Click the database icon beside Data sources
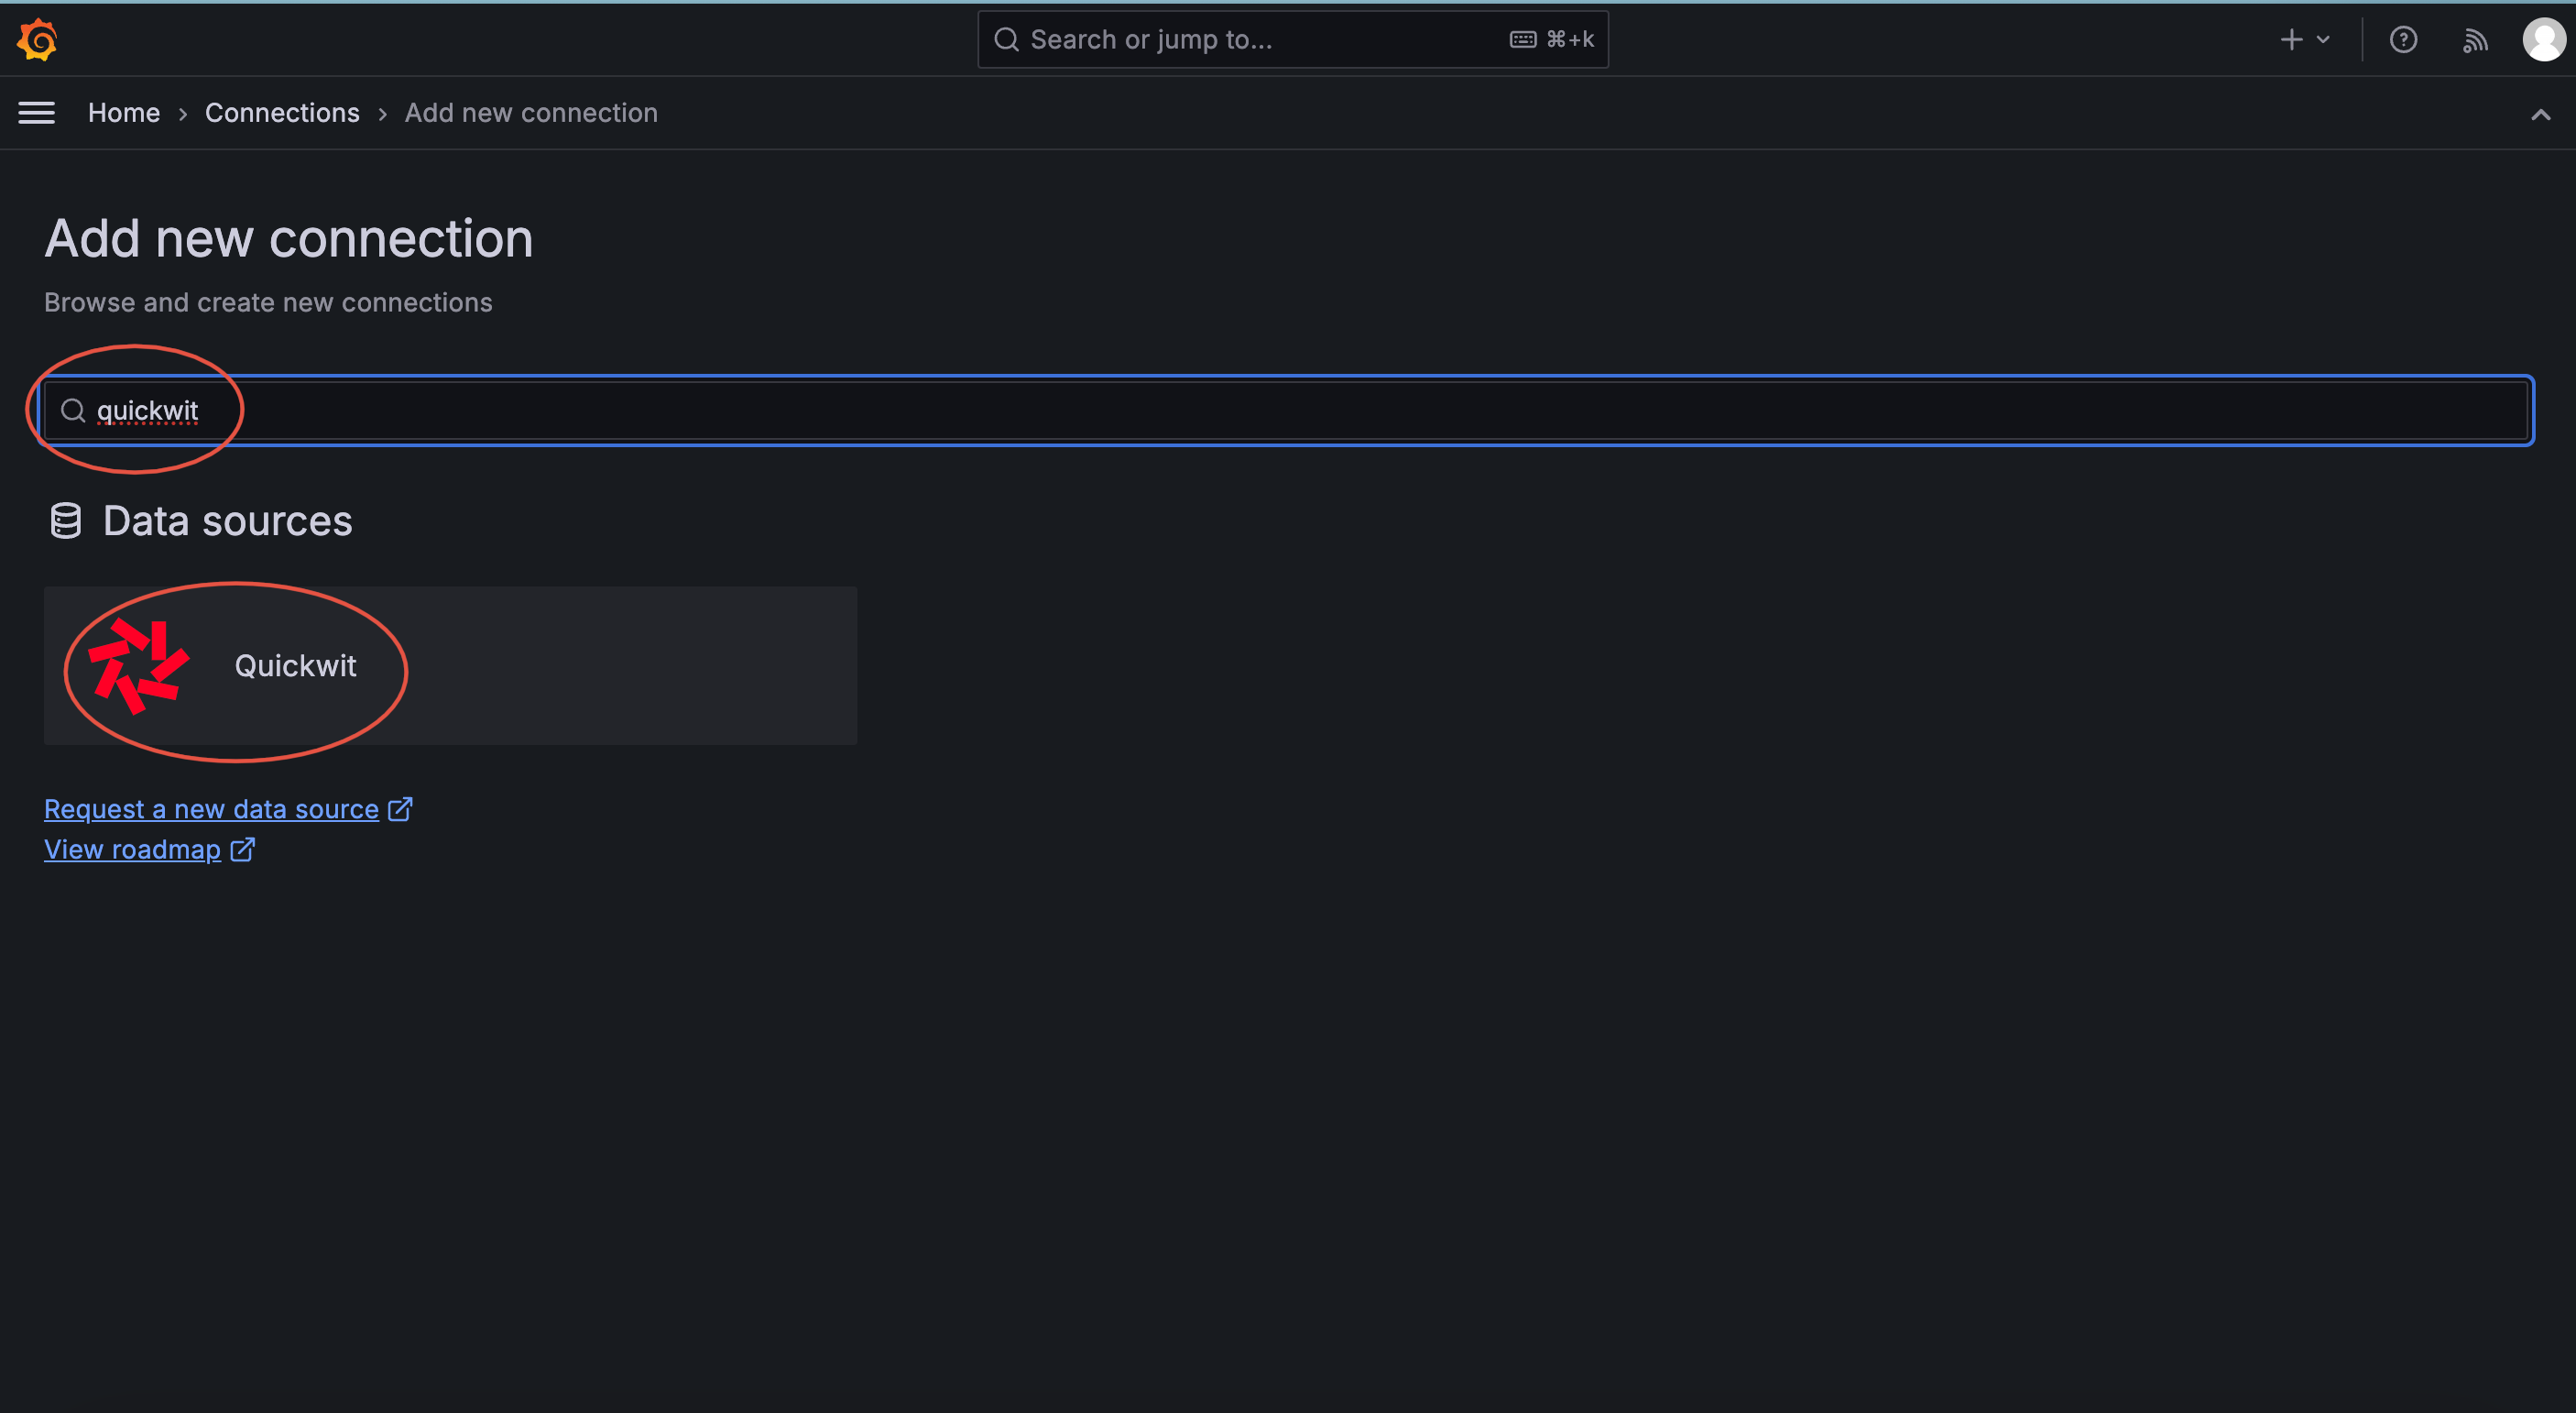The height and width of the screenshot is (1413, 2576). (x=66, y=521)
